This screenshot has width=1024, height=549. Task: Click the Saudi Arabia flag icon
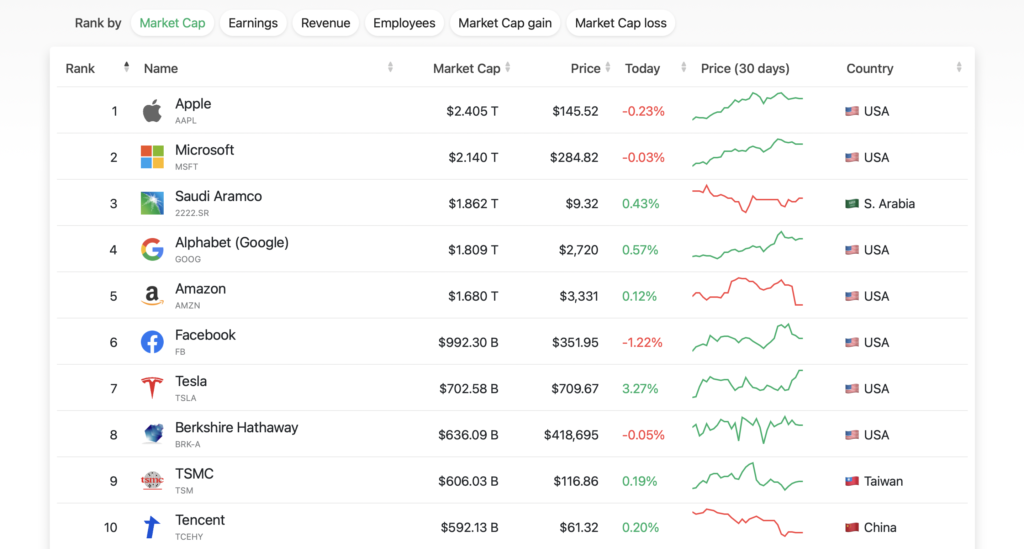[852, 204]
